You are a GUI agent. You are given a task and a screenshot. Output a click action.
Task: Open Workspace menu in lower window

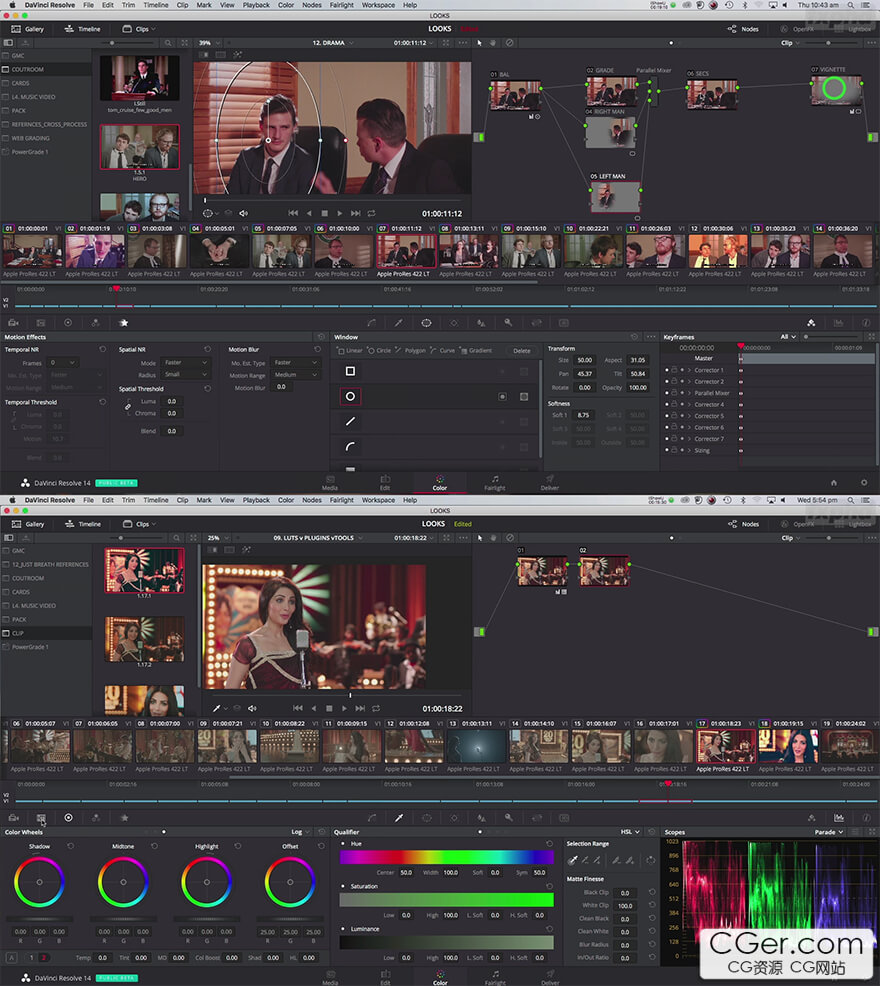[378, 500]
